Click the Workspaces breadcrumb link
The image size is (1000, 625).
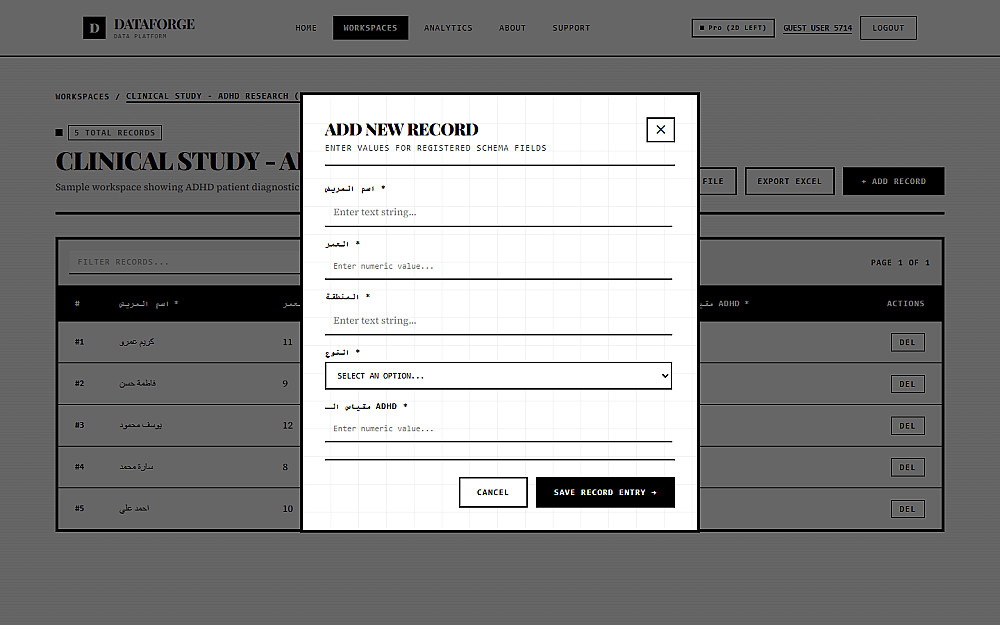pos(82,96)
